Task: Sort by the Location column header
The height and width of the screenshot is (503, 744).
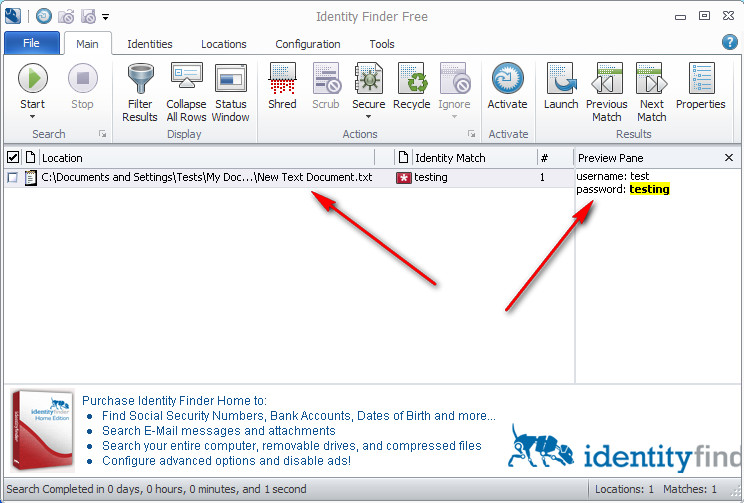Action: coord(207,158)
